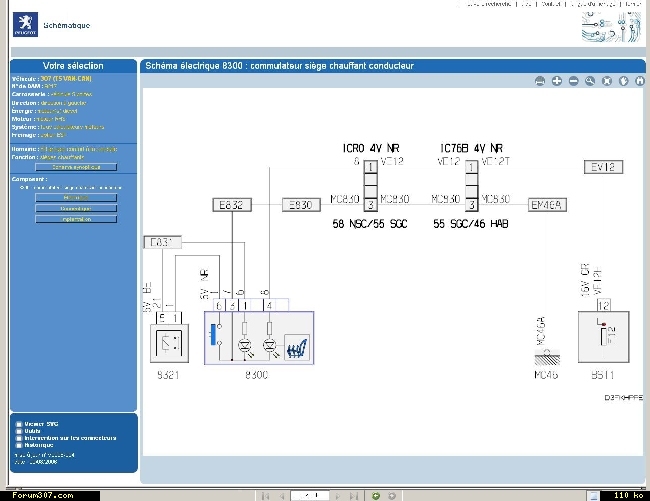The height and width of the screenshot is (501, 650).
Task: Click the ICR0 4V NR connector label
Action: click(371, 148)
